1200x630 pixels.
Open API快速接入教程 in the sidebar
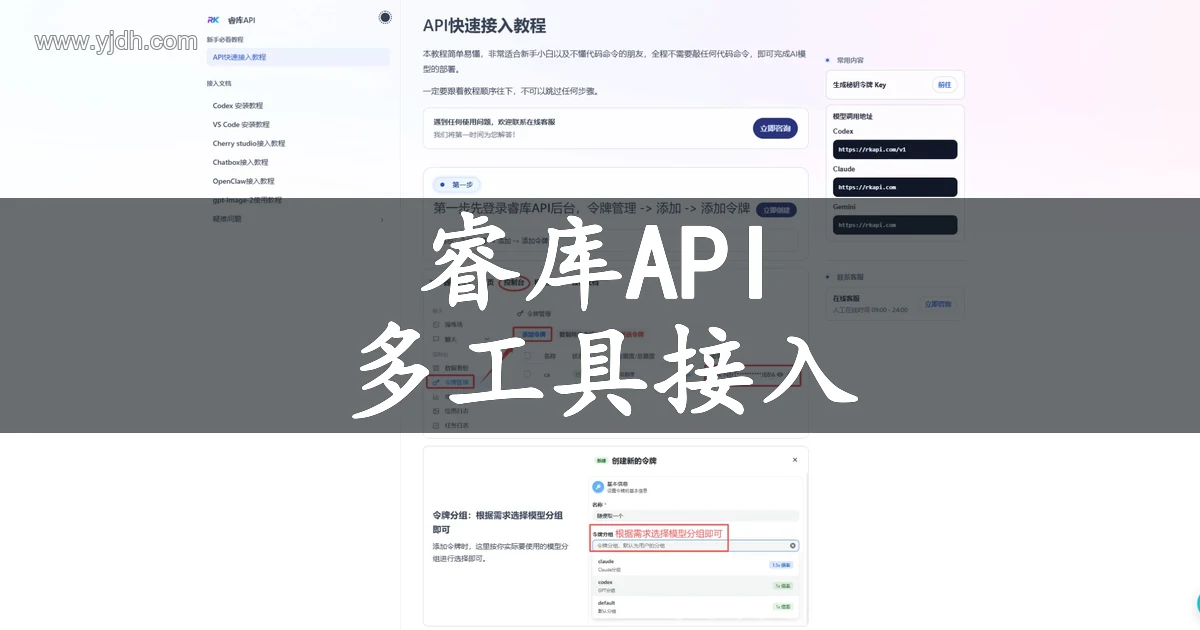[298, 57]
